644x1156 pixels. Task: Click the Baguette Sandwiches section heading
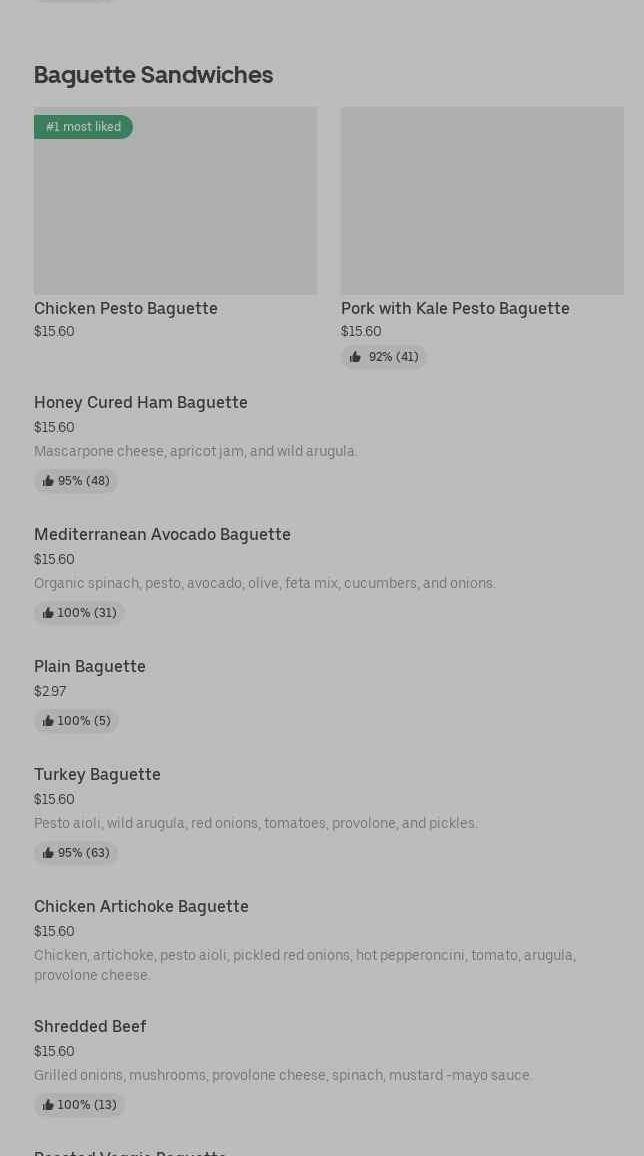pos(153,75)
